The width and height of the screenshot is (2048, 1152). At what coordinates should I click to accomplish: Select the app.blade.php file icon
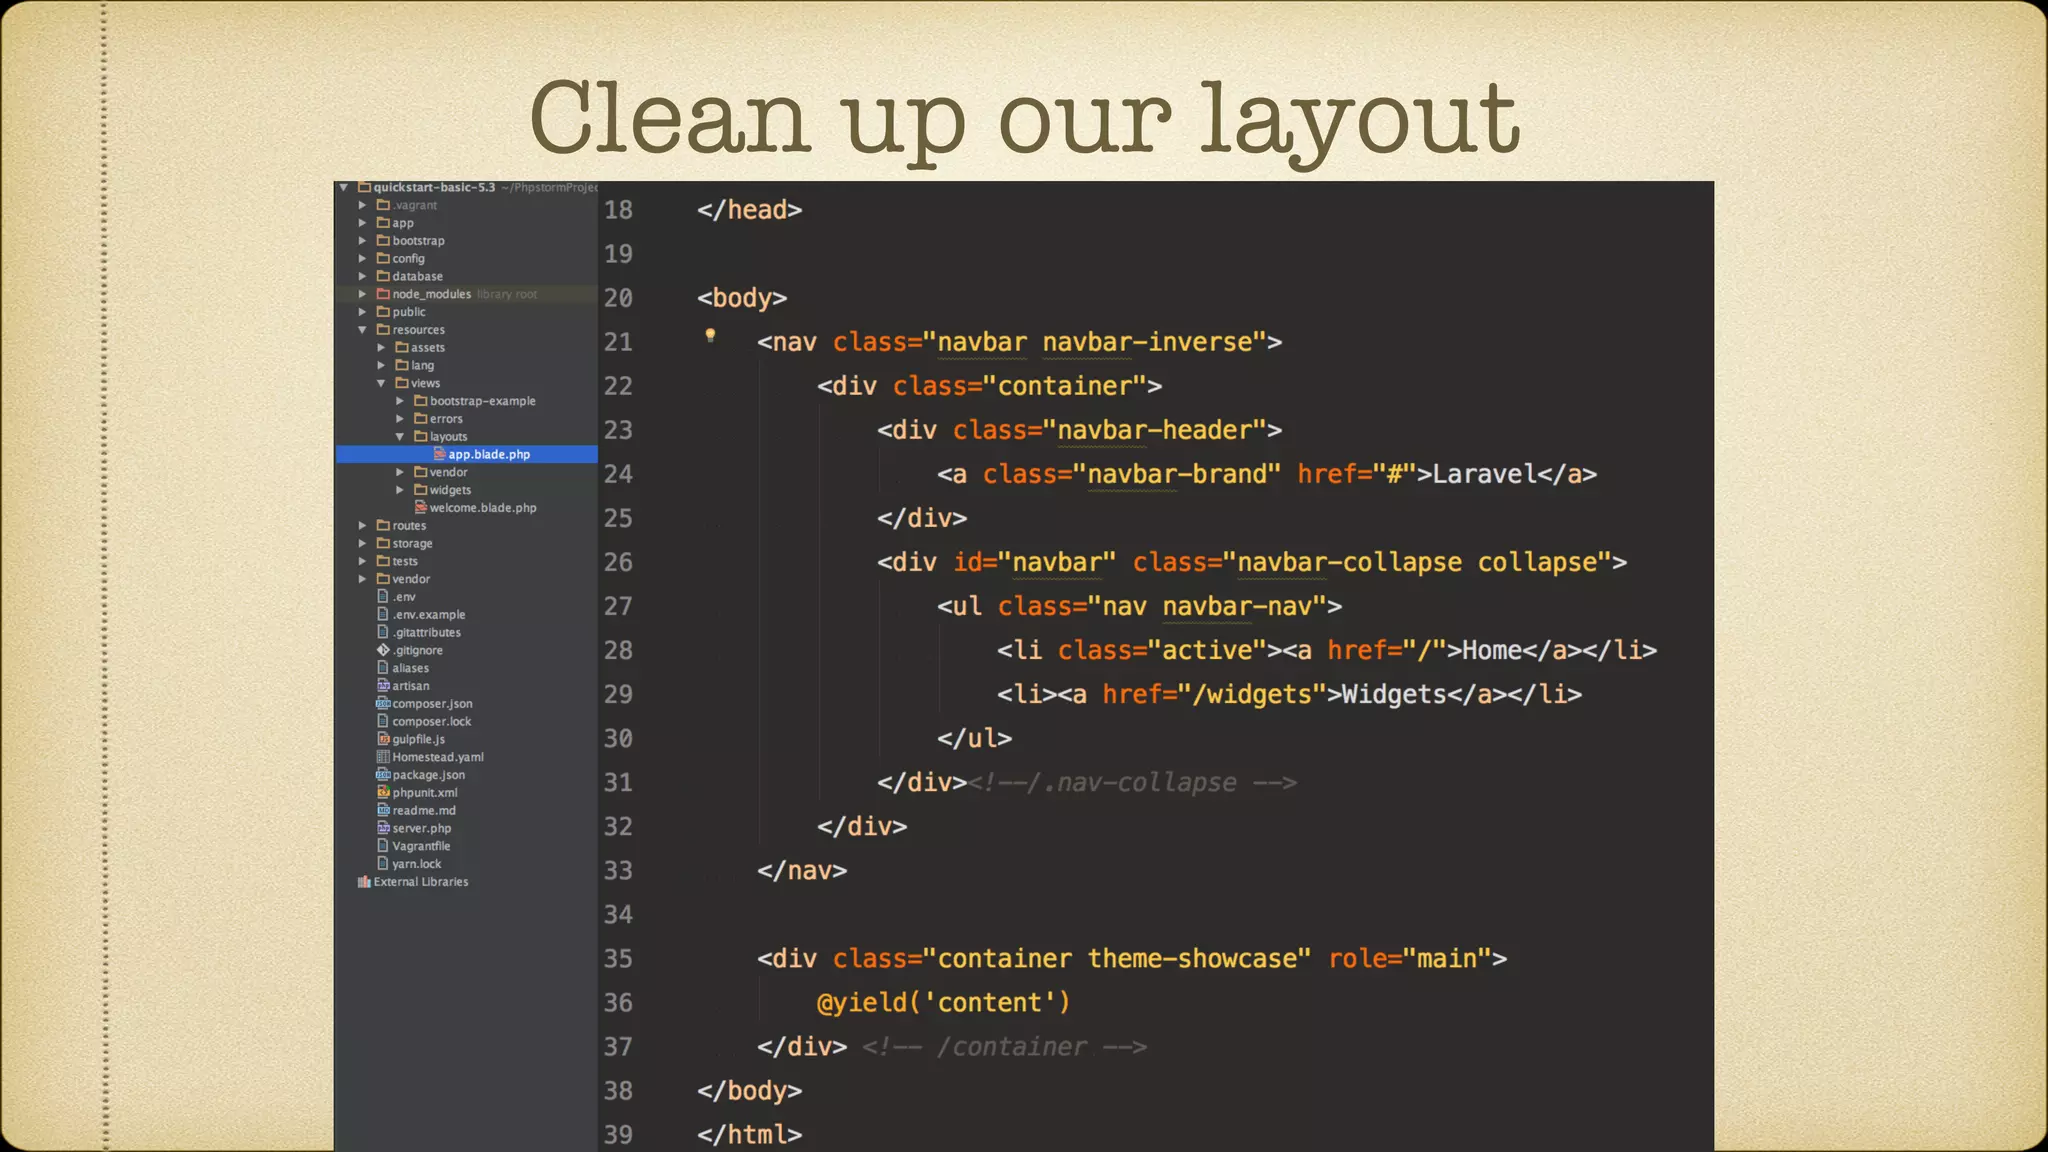click(439, 454)
